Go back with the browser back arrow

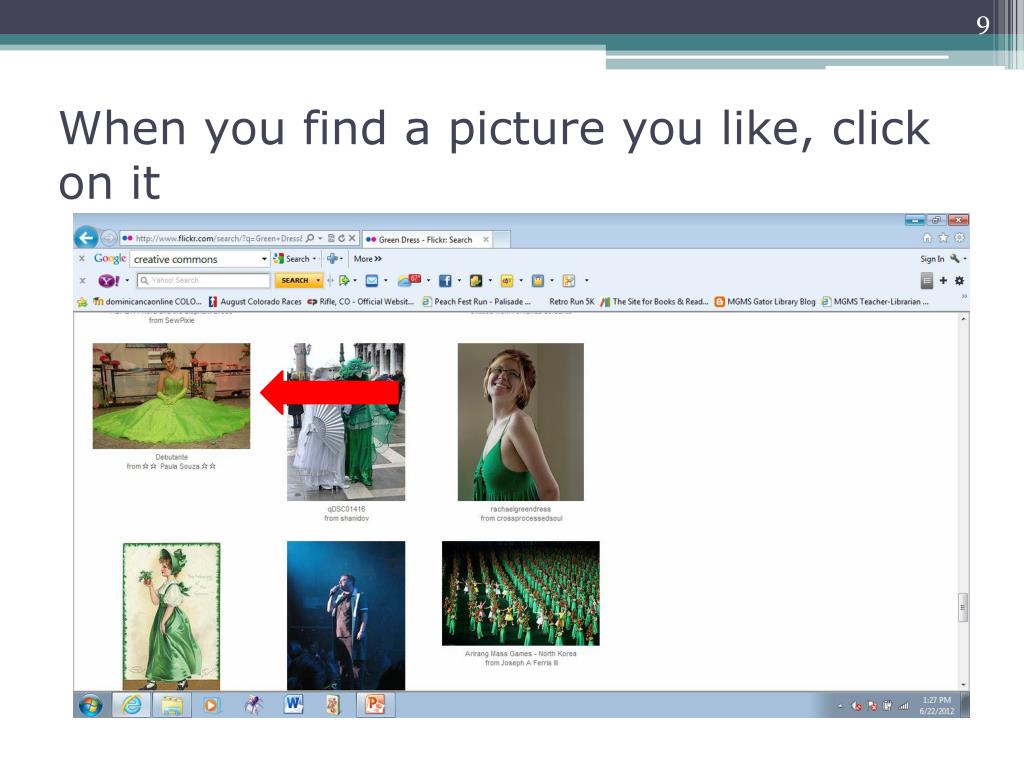click(x=86, y=238)
